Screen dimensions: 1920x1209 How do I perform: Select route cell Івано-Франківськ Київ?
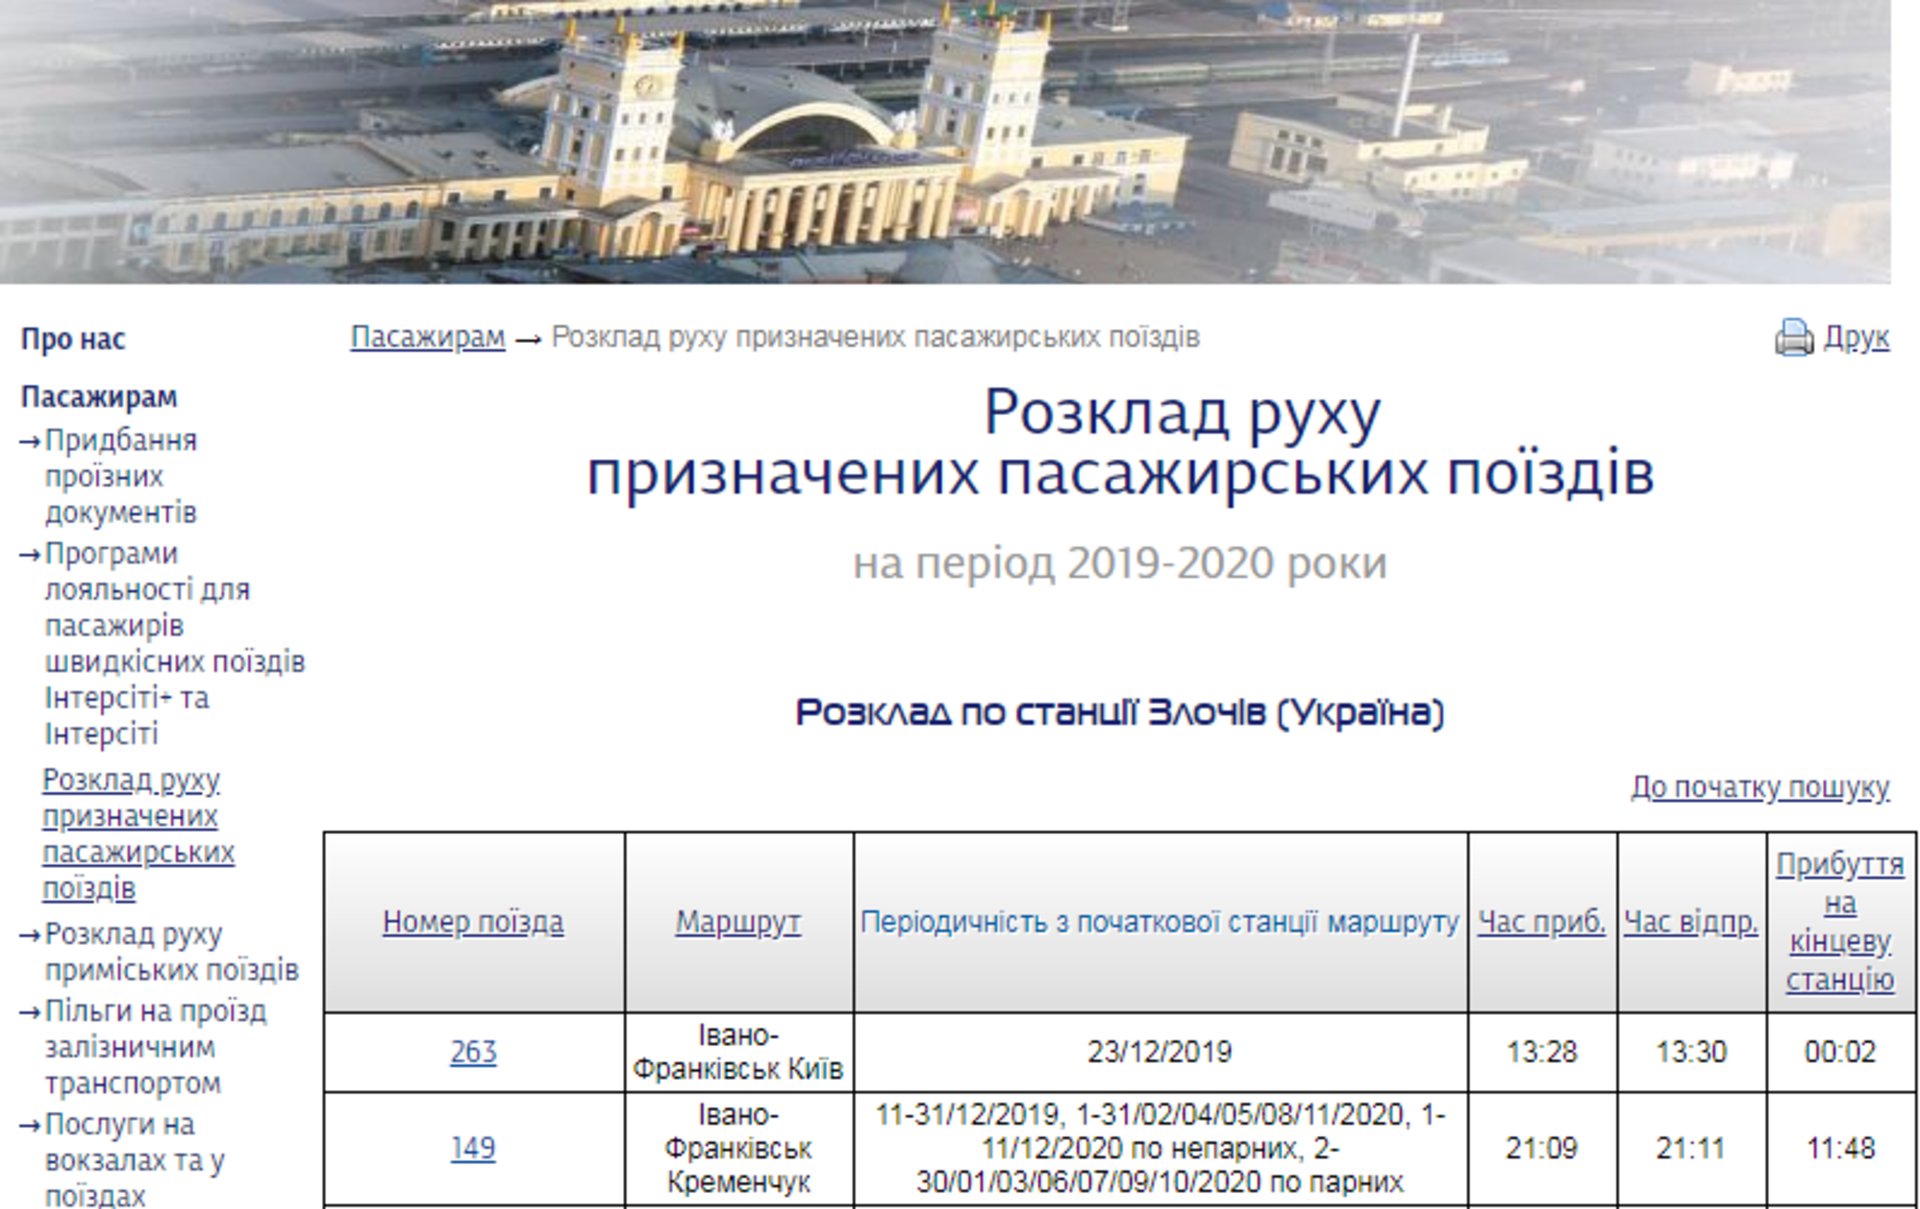coord(738,1052)
